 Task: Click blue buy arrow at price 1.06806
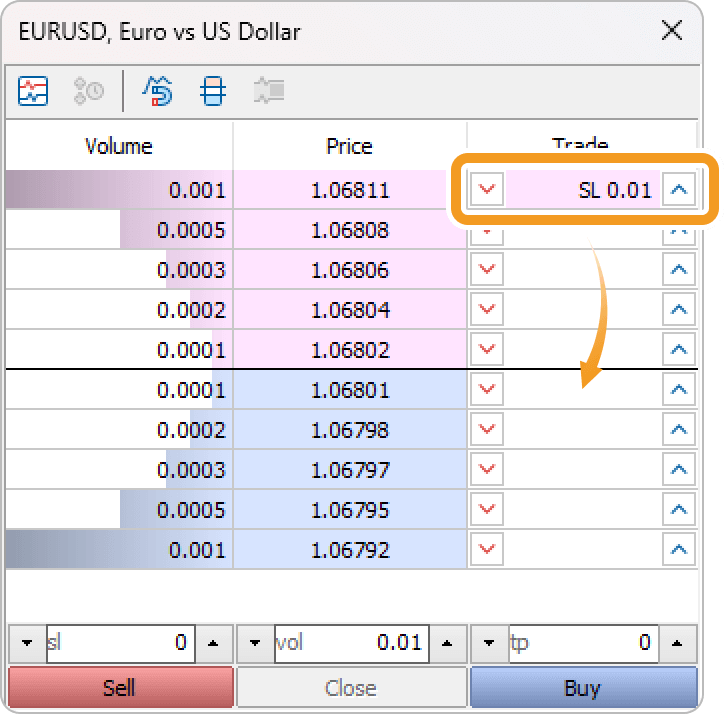679,269
